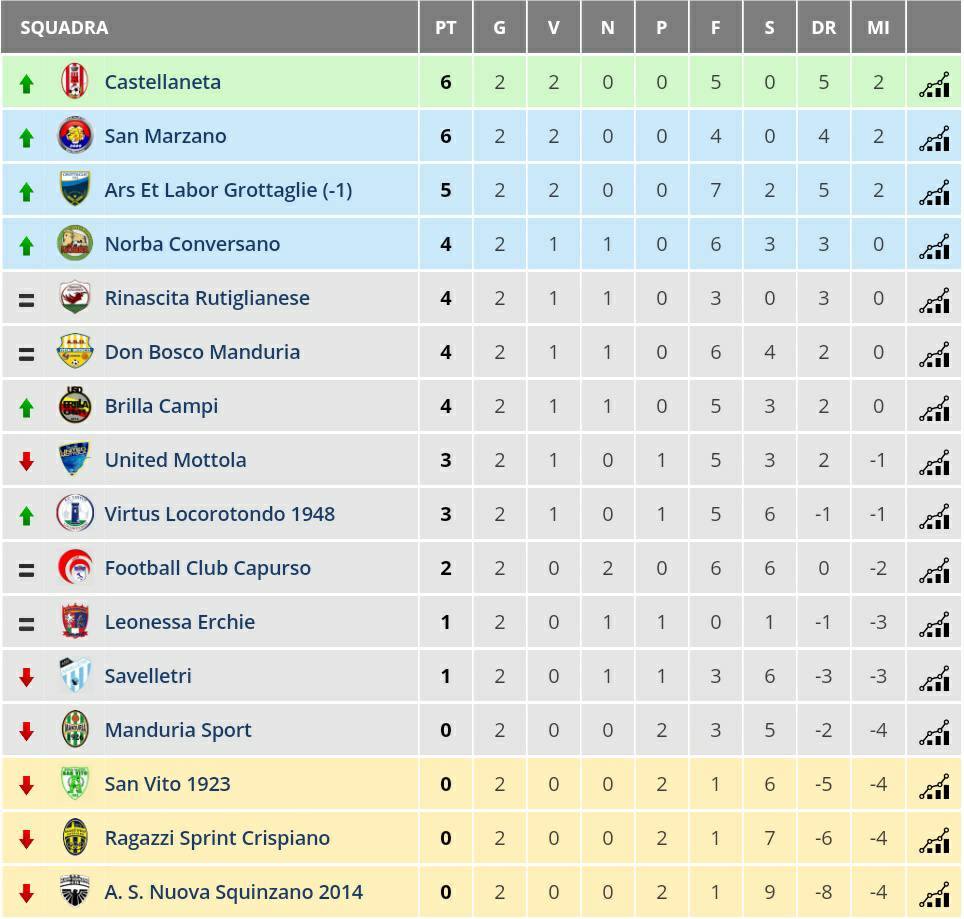Click the Don Bosco Manduria crest

pyautogui.click(x=75, y=351)
